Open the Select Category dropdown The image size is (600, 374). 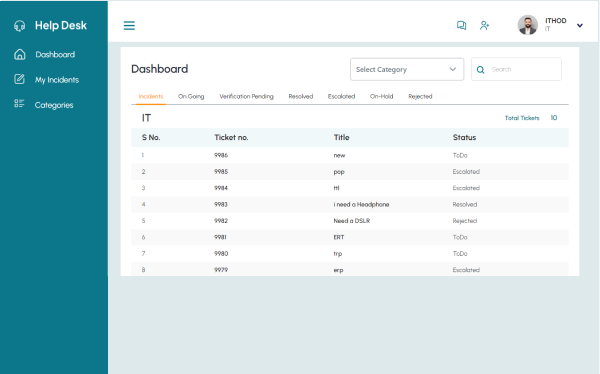(407, 69)
